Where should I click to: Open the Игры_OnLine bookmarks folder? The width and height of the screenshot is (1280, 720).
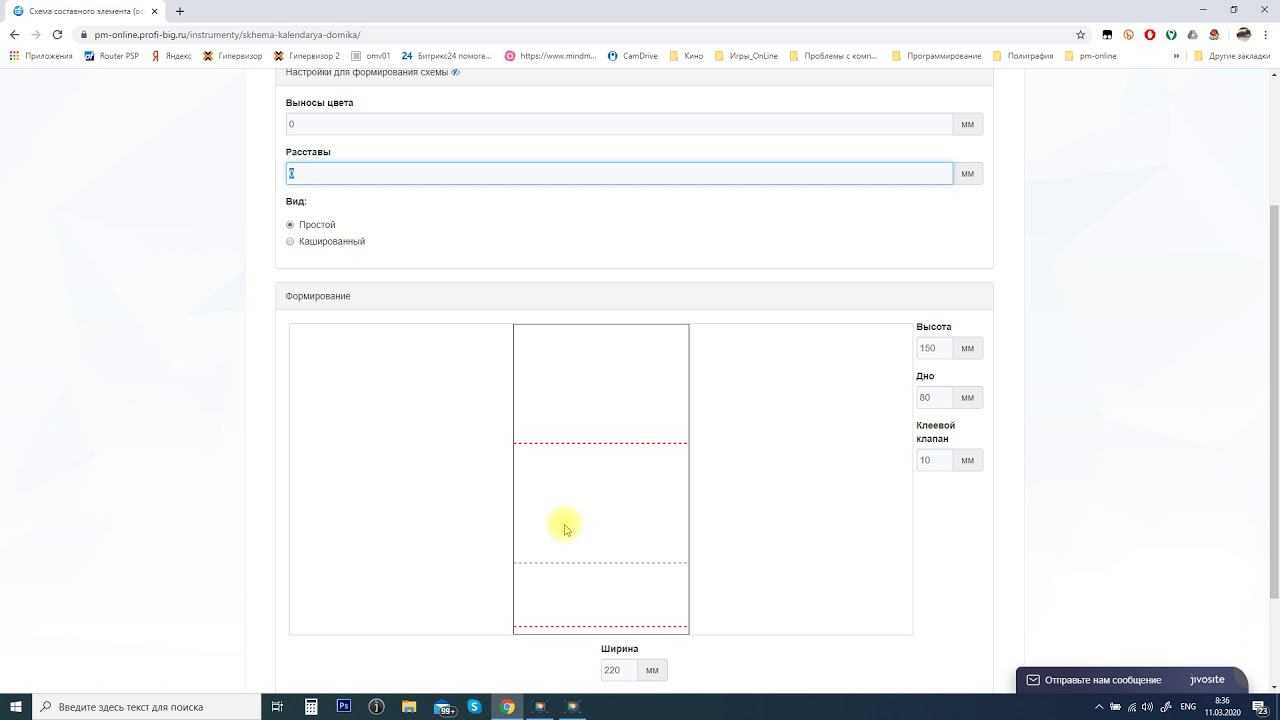point(746,56)
